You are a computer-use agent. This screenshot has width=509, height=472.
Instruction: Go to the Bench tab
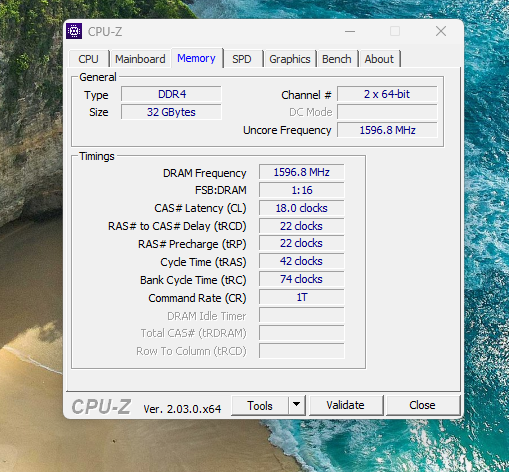pyautogui.click(x=337, y=59)
